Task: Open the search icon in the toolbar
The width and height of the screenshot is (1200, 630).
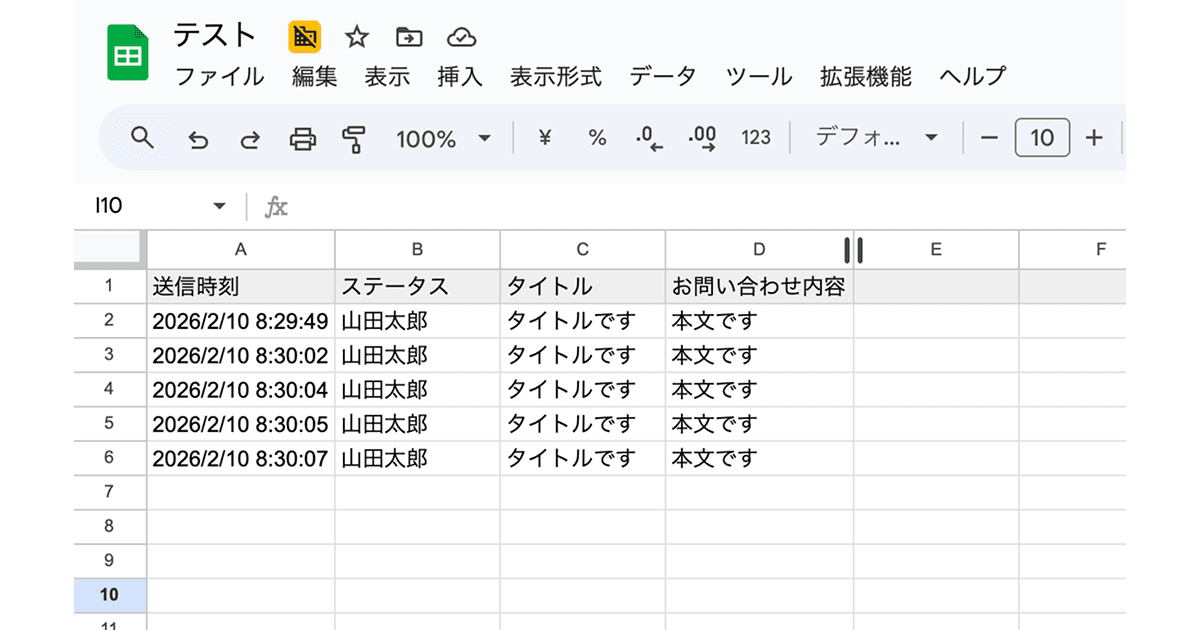Action: [140, 139]
